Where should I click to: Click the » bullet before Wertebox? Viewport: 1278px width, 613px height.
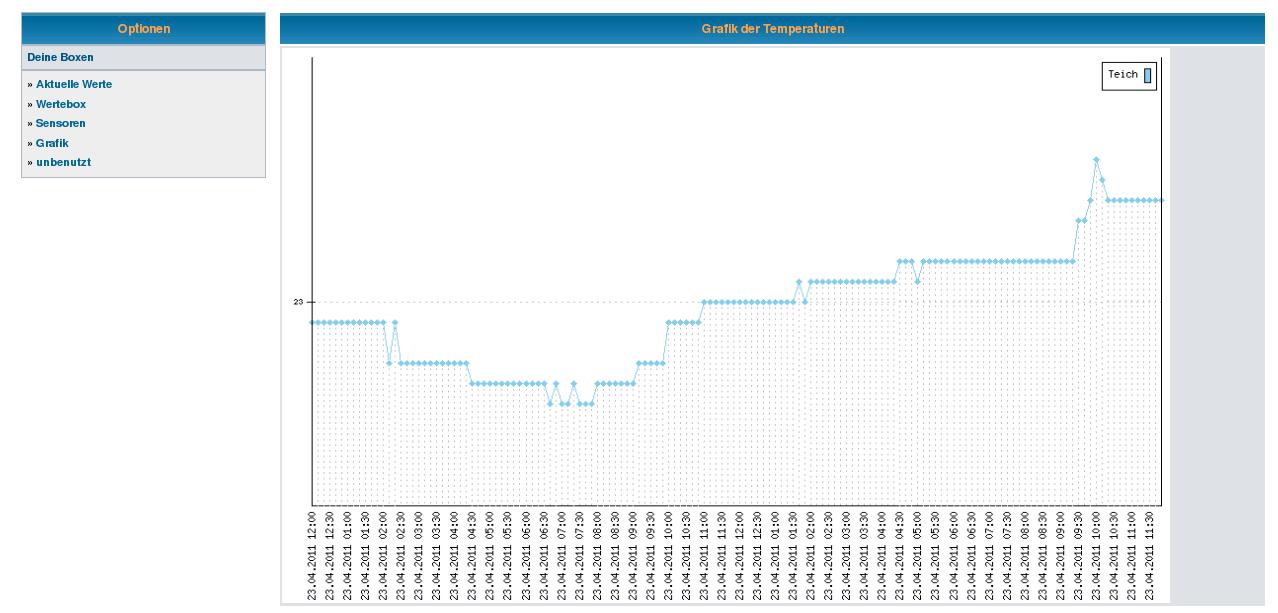[30, 104]
